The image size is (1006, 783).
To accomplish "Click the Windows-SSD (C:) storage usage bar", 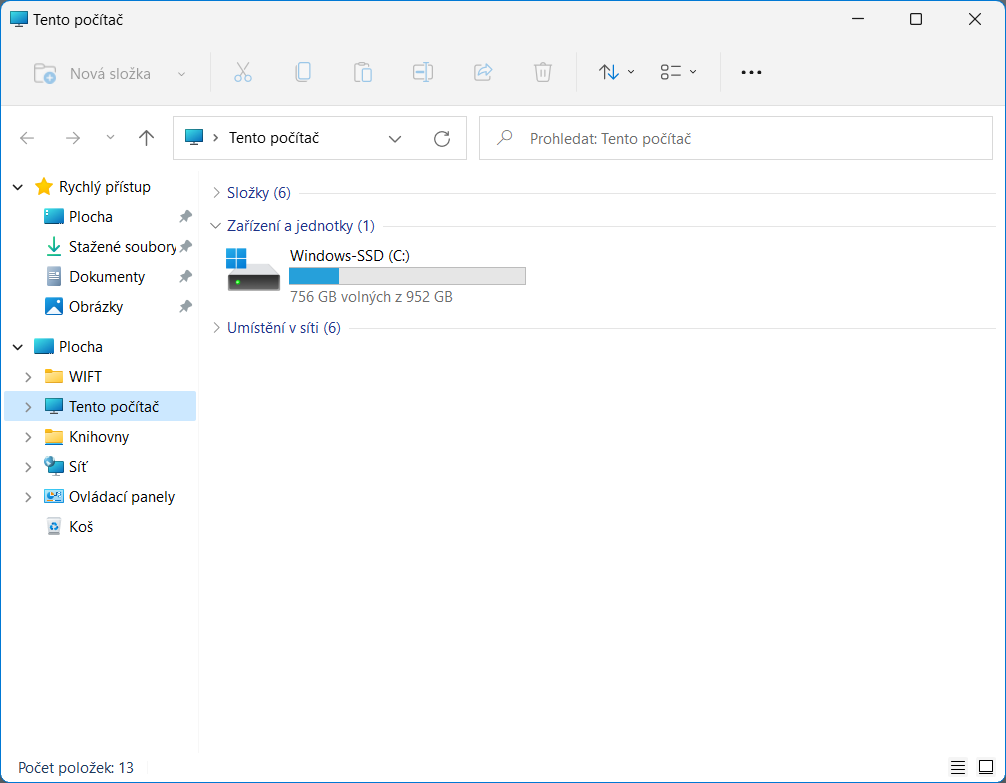I will coord(407,276).
